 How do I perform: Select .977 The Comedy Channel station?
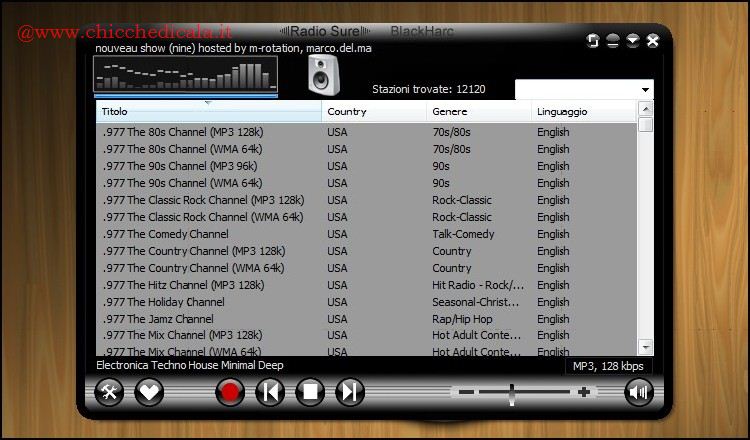tap(165, 234)
